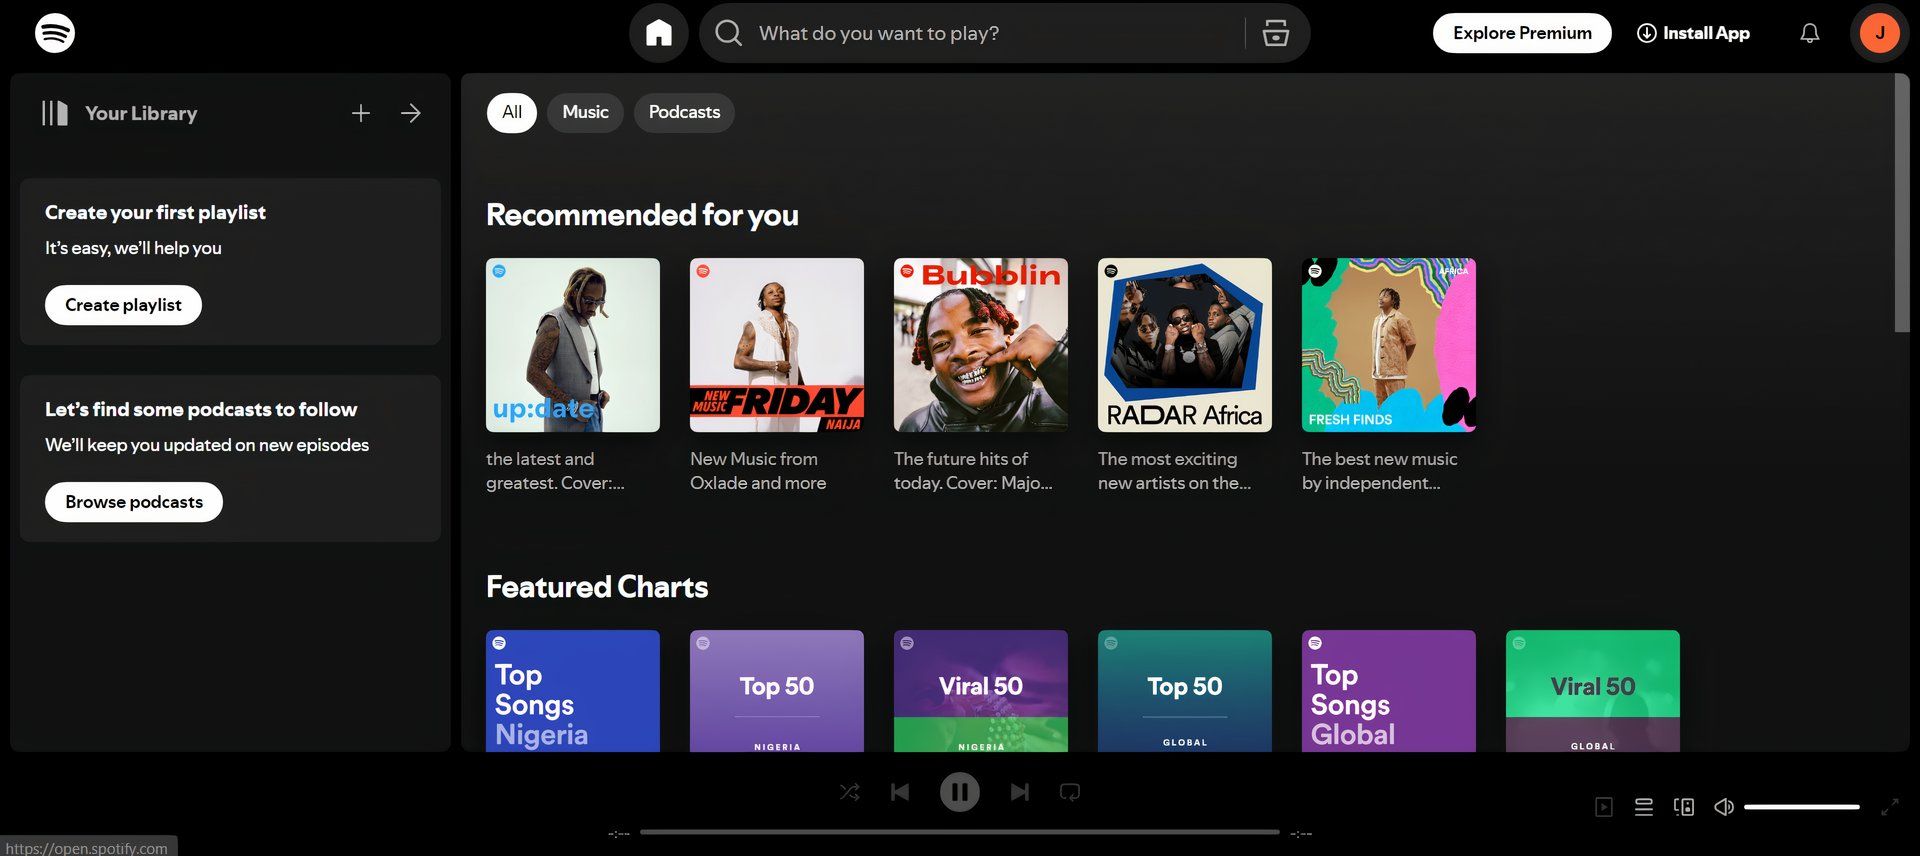Select the Podcasts filter chip

tap(684, 112)
